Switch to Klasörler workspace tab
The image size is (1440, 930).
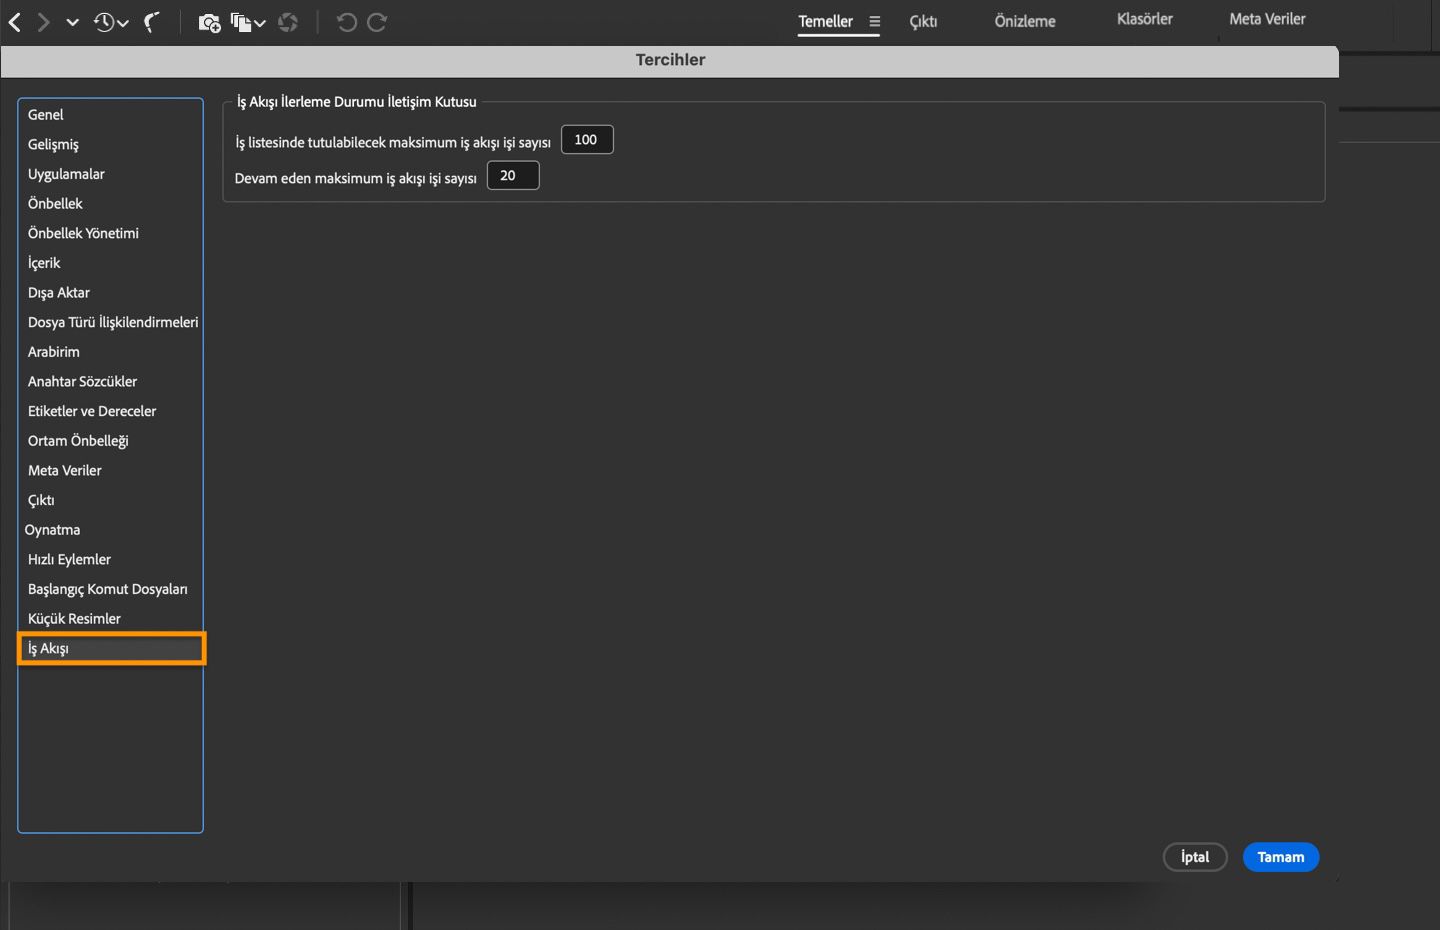click(1145, 19)
